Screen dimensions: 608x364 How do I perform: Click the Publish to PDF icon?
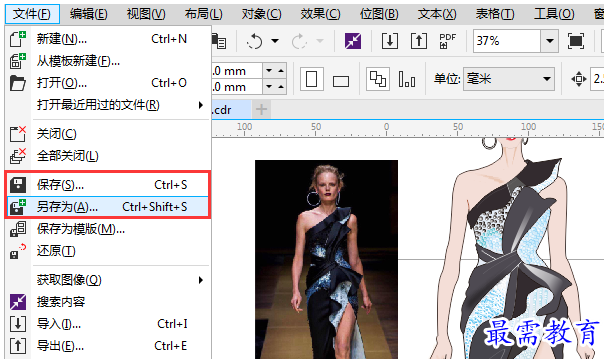click(x=447, y=41)
